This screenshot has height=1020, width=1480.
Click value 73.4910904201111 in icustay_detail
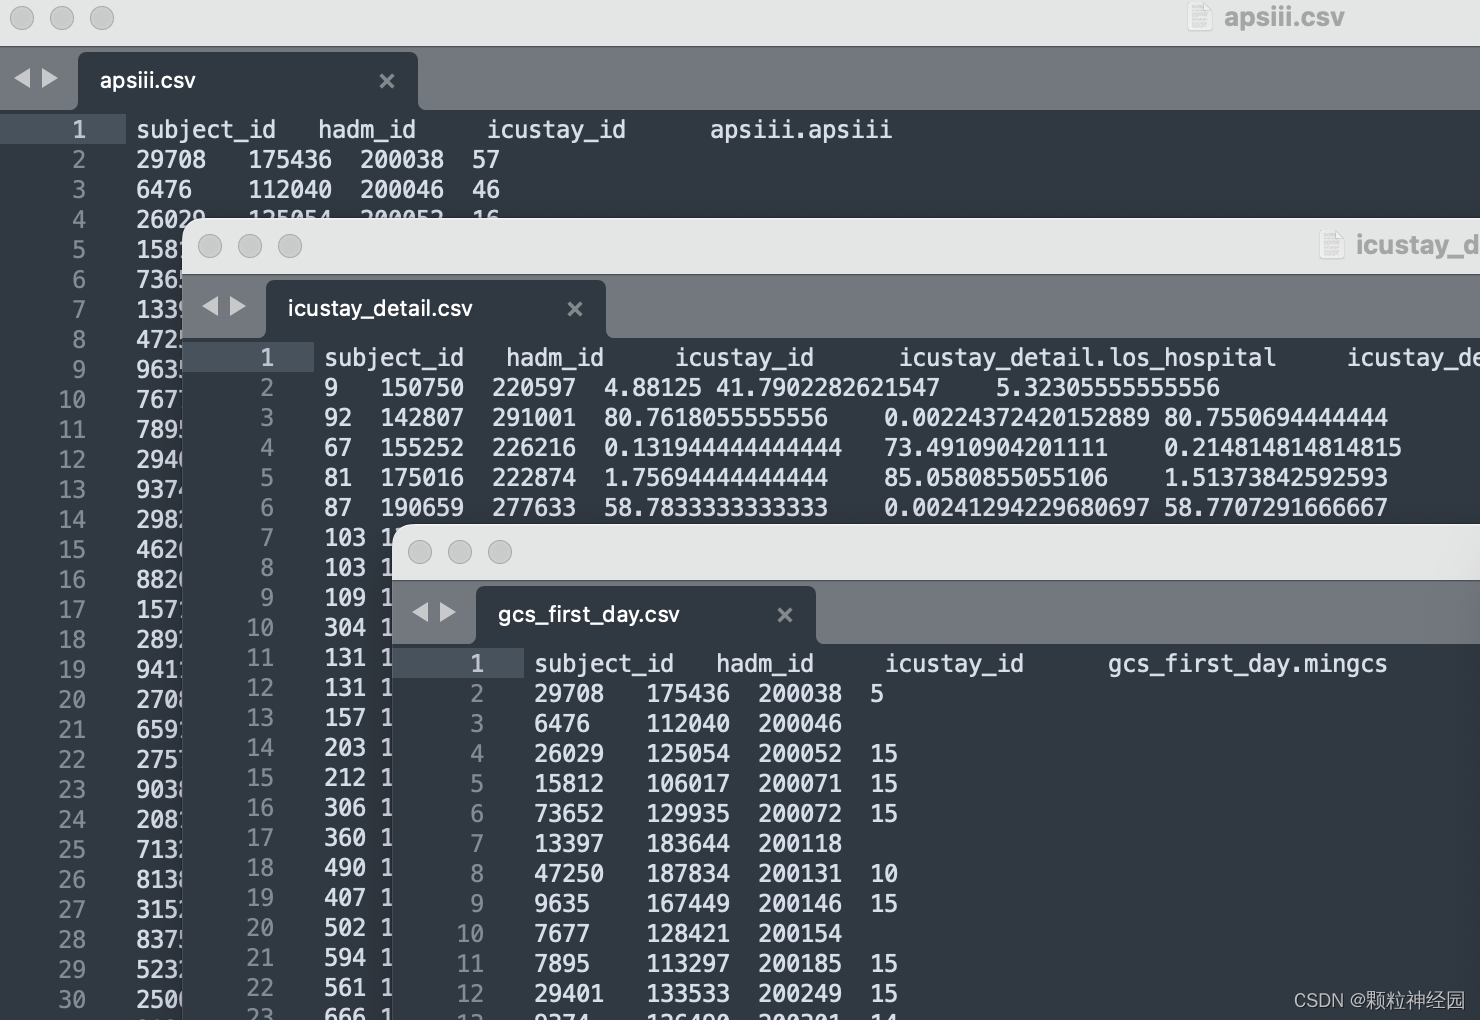click(996, 448)
